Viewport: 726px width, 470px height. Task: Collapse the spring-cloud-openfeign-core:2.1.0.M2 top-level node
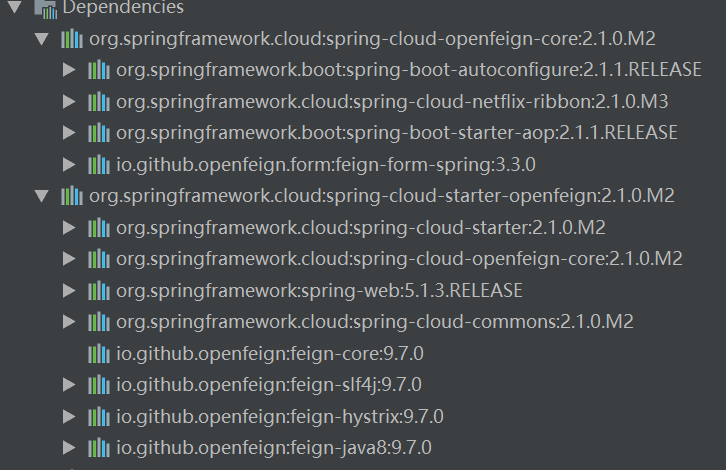(41, 39)
